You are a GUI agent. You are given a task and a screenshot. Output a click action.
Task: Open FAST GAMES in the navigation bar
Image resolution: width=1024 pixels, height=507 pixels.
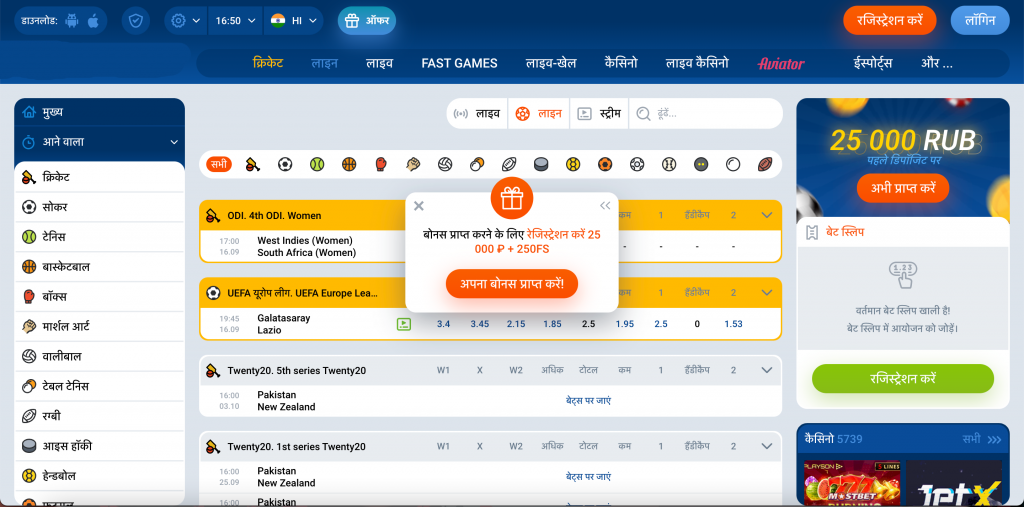[x=459, y=63]
